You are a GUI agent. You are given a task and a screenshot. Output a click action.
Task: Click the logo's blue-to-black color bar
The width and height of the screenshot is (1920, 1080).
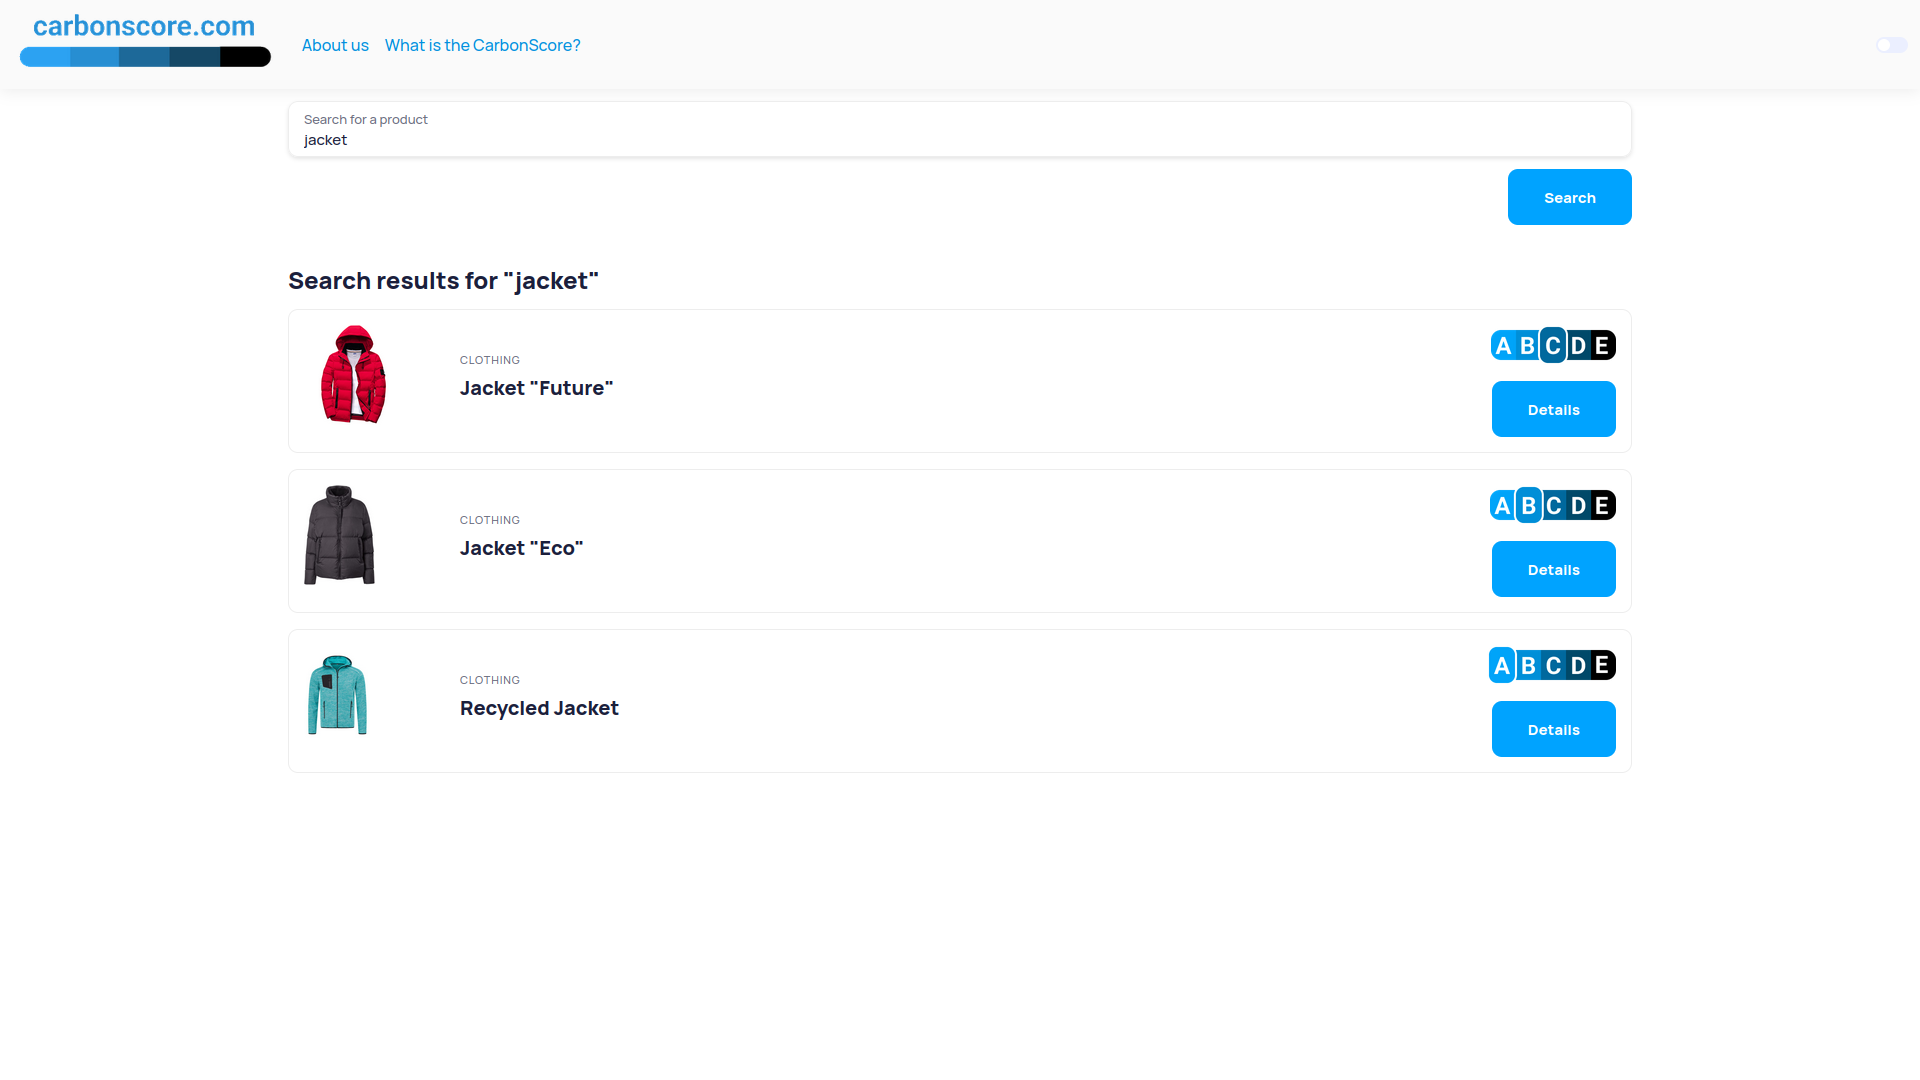(145, 57)
